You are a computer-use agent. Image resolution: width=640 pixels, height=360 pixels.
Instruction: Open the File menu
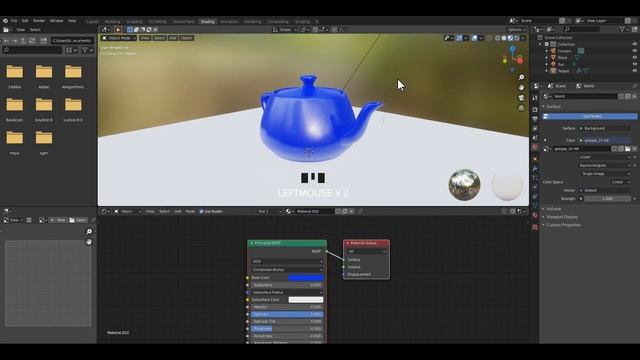(x=14, y=20)
